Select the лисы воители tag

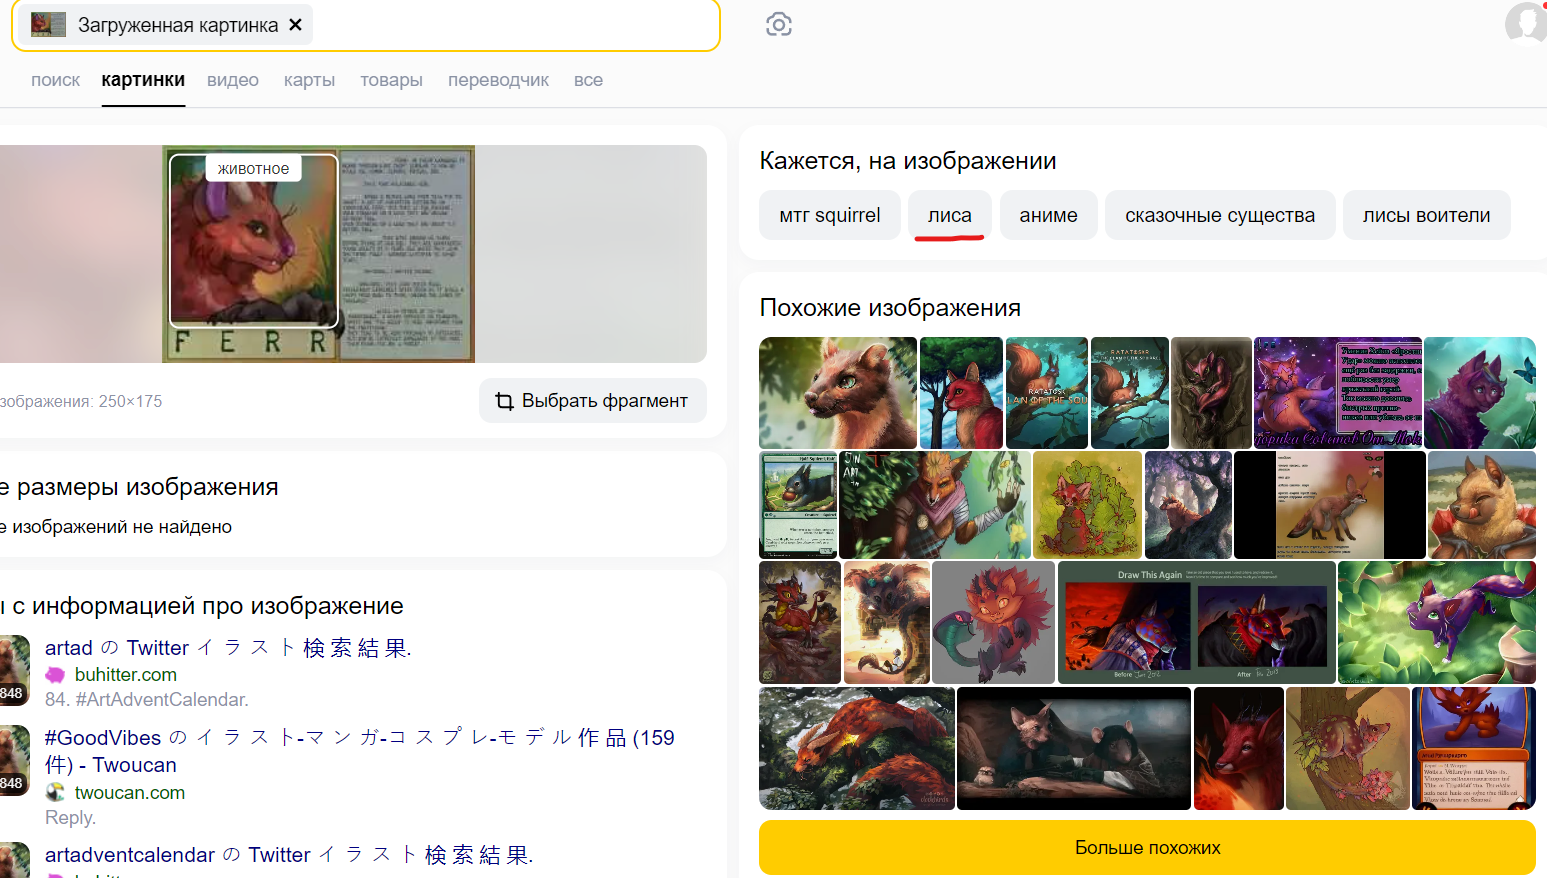(x=1426, y=215)
